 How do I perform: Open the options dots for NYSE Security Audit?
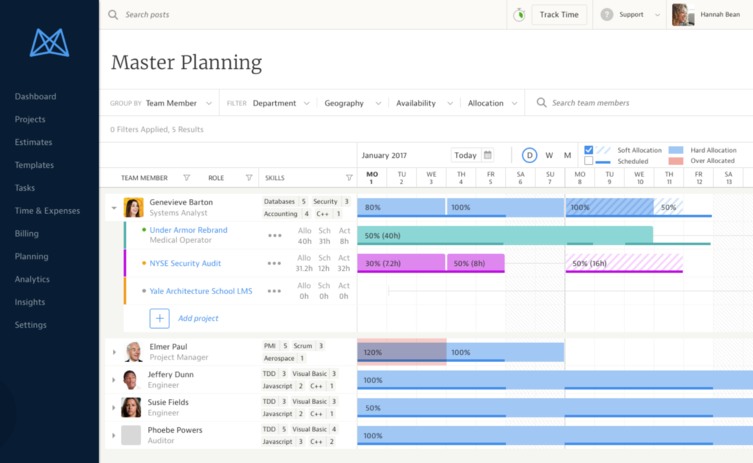point(274,264)
